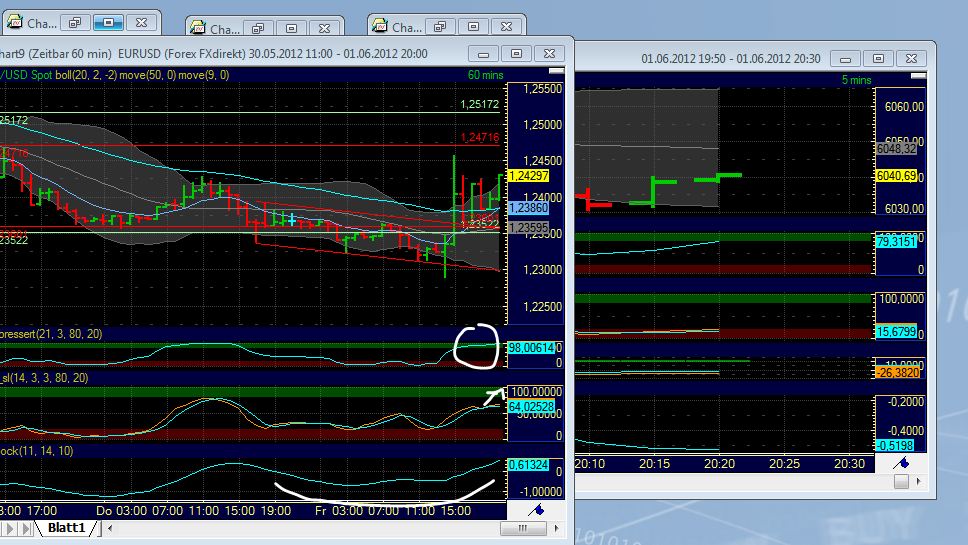This screenshot has width=968, height=545.
Task: Click scrollbar left arrow in EURUSD chart
Action: pos(110,528)
